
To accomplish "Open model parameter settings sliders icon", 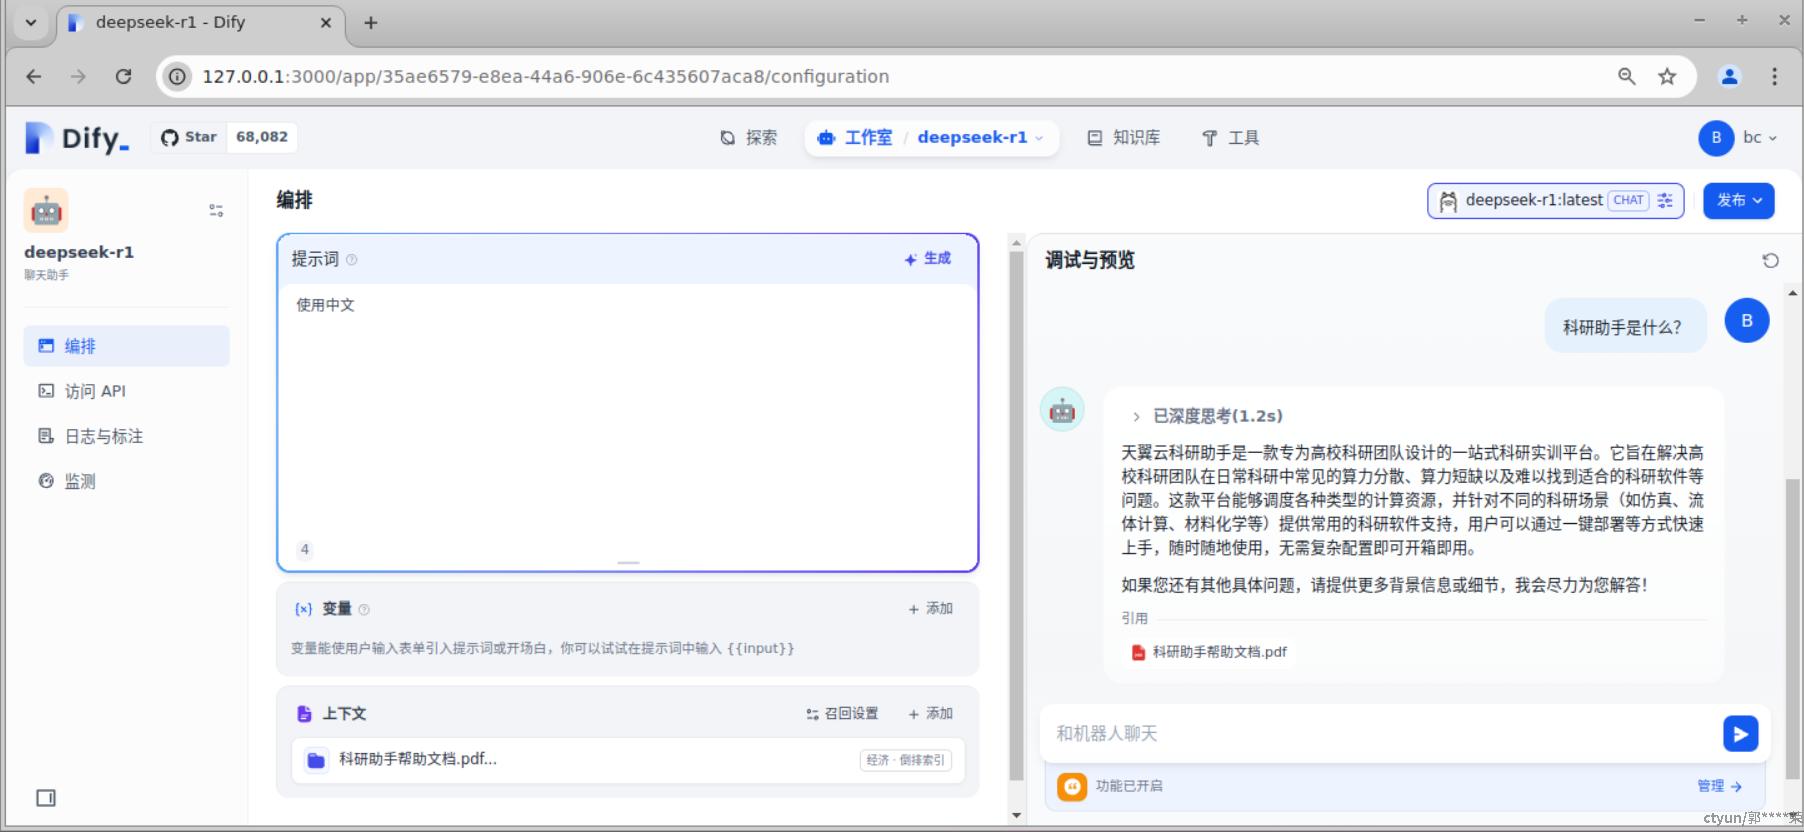I will point(1665,201).
